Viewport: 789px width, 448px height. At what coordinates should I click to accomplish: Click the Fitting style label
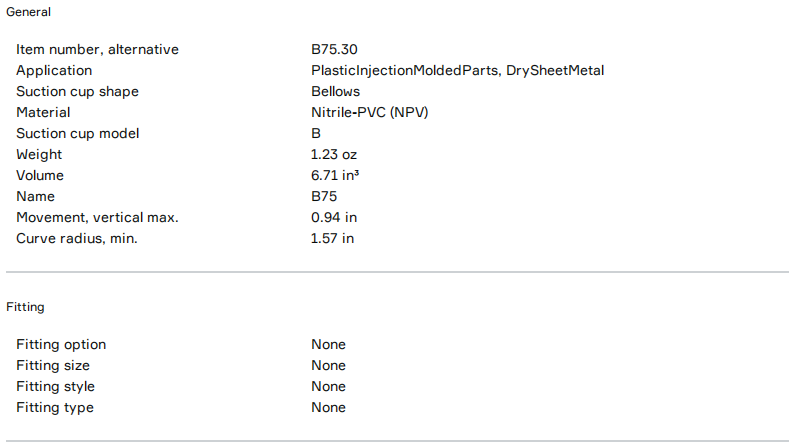pyautogui.click(x=56, y=386)
